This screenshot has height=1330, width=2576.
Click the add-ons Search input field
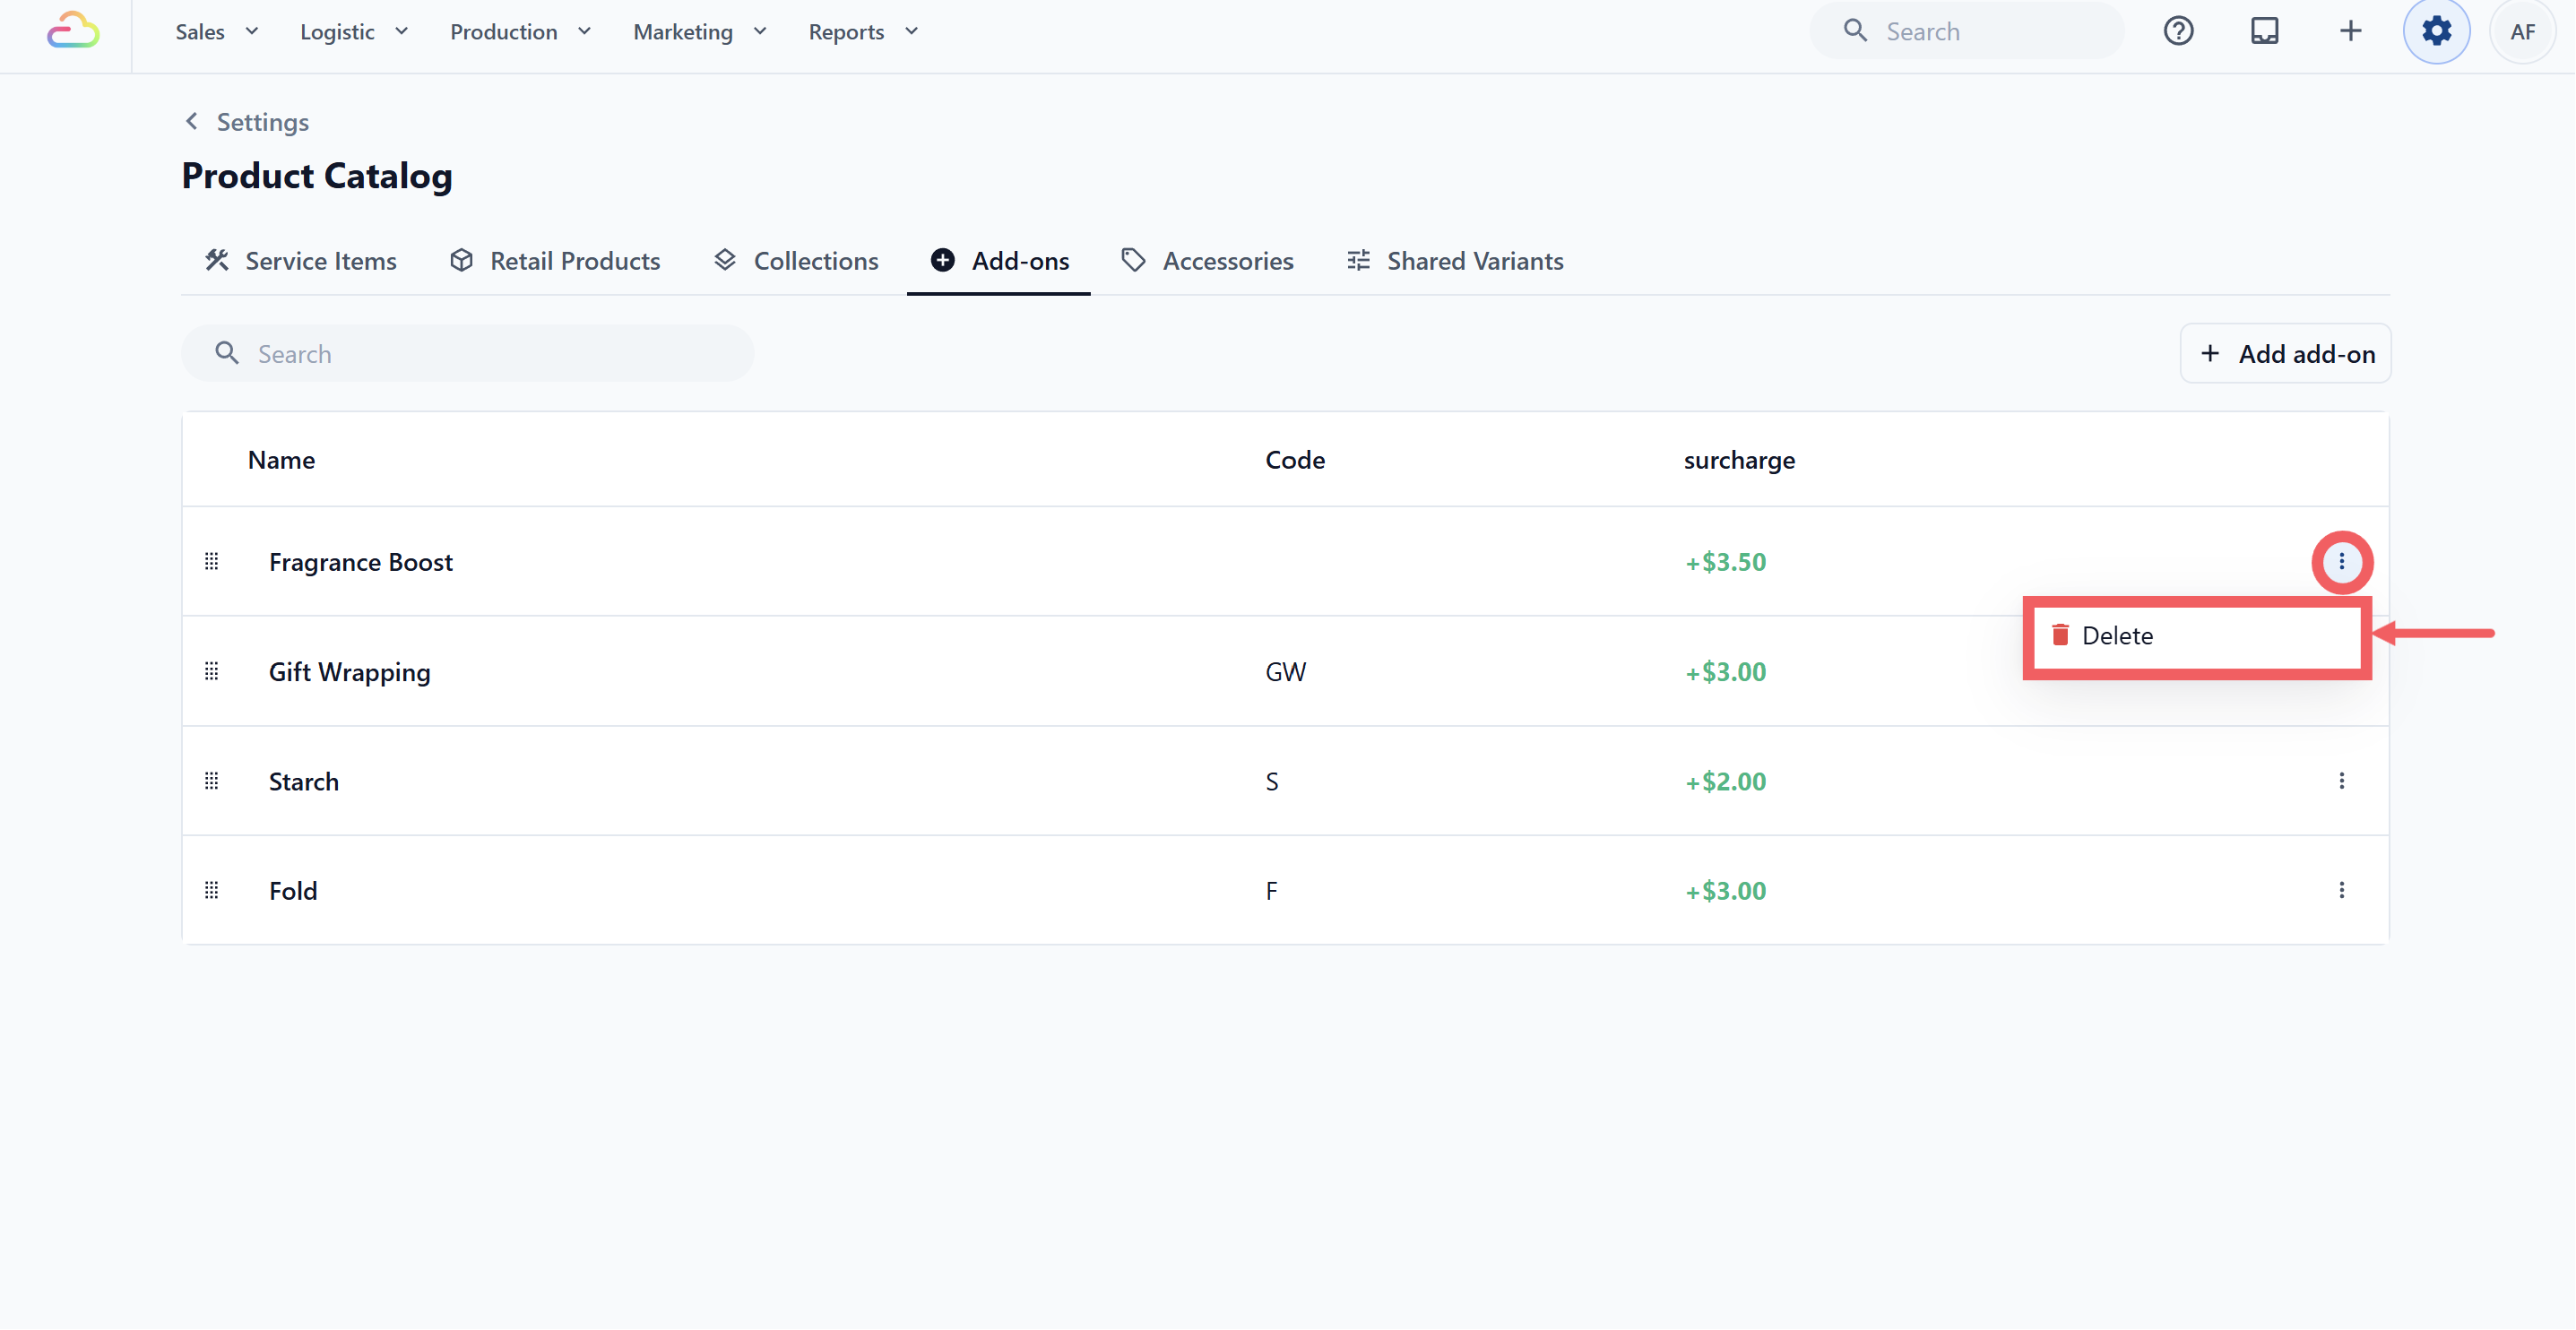(x=468, y=354)
